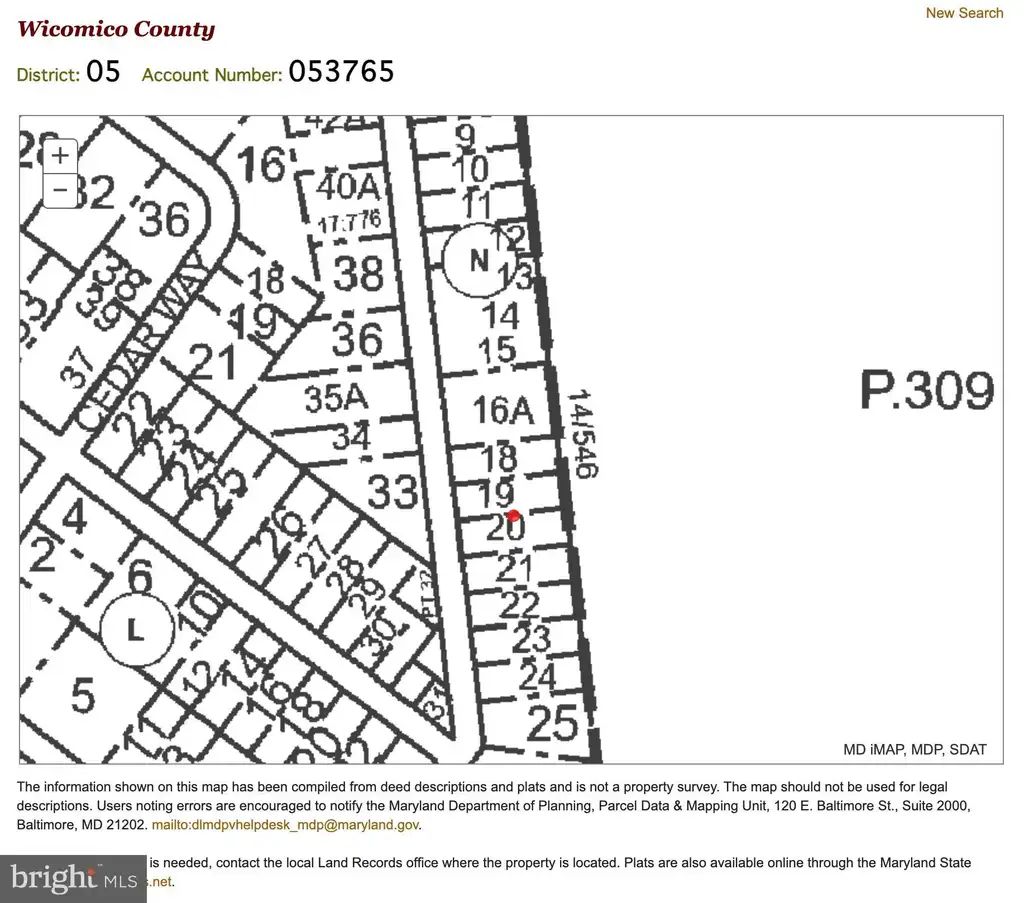Image resolution: width=1024 pixels, height=903 pixels.
Task: Click the MD iMAP, MDP, SDAT attribution
Action: (x=915, y=750)
